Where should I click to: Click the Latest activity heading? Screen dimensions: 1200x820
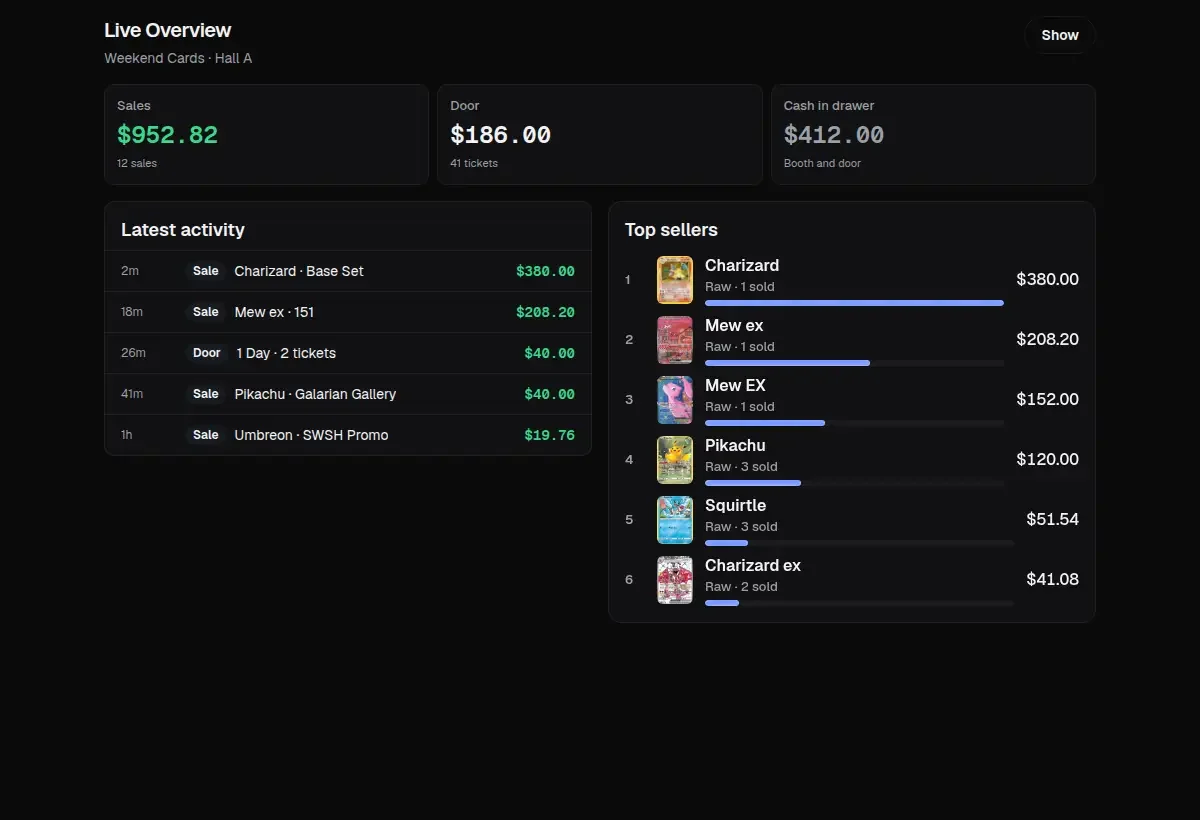pyautogui.click(x=183, y=230)
